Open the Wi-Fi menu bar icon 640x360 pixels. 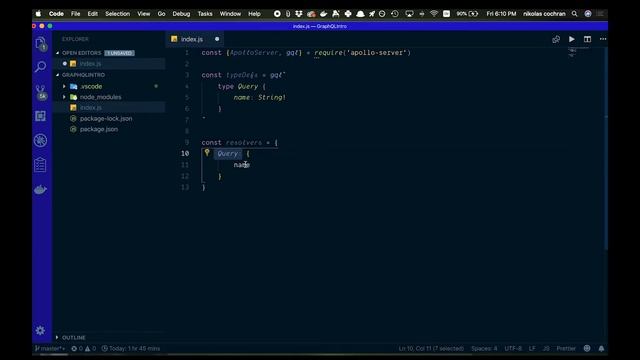click(x=434, y=14)
